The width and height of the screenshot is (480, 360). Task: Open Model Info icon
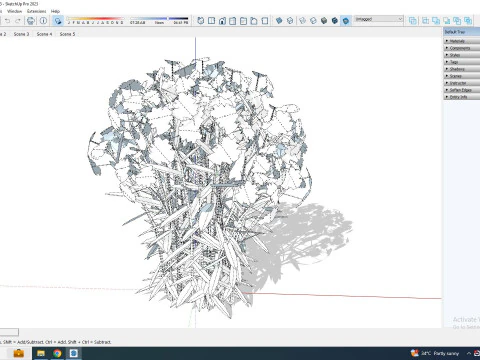[x=43, y=21]
